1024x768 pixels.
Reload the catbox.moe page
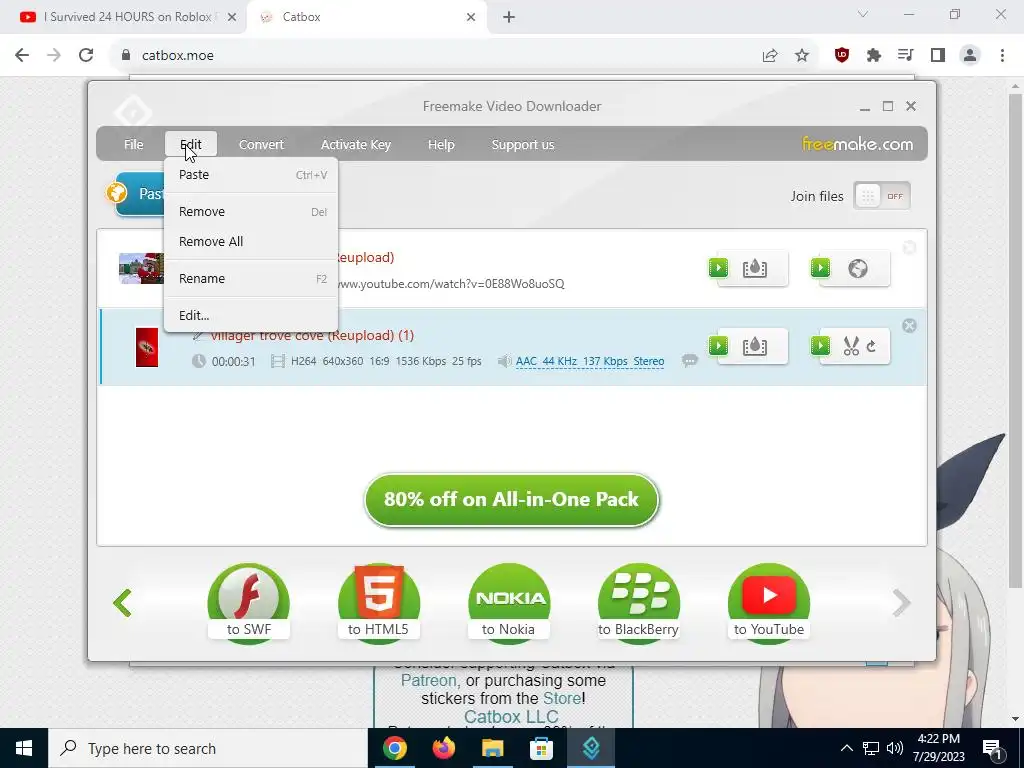tap(86, 56)
